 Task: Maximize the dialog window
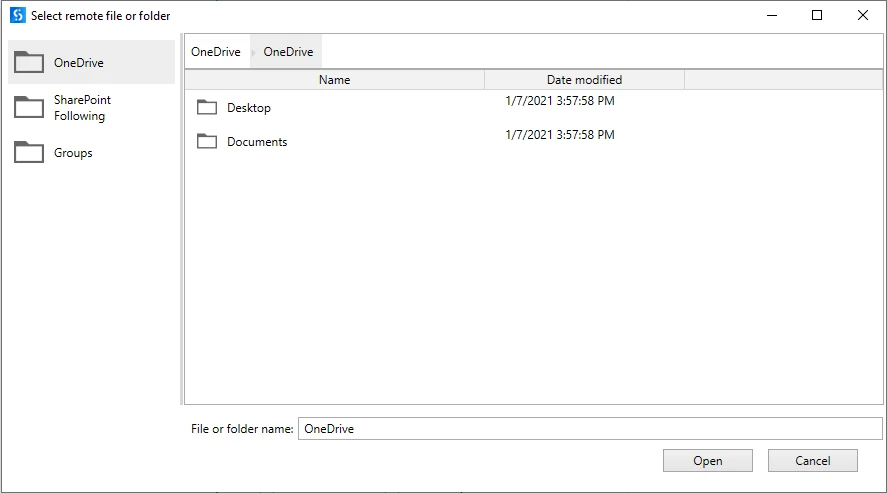point(817,15)
